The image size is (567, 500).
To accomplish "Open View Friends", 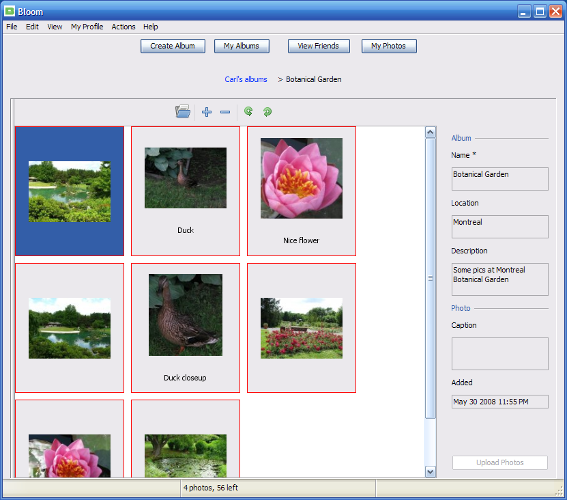I will click(319, 46).
